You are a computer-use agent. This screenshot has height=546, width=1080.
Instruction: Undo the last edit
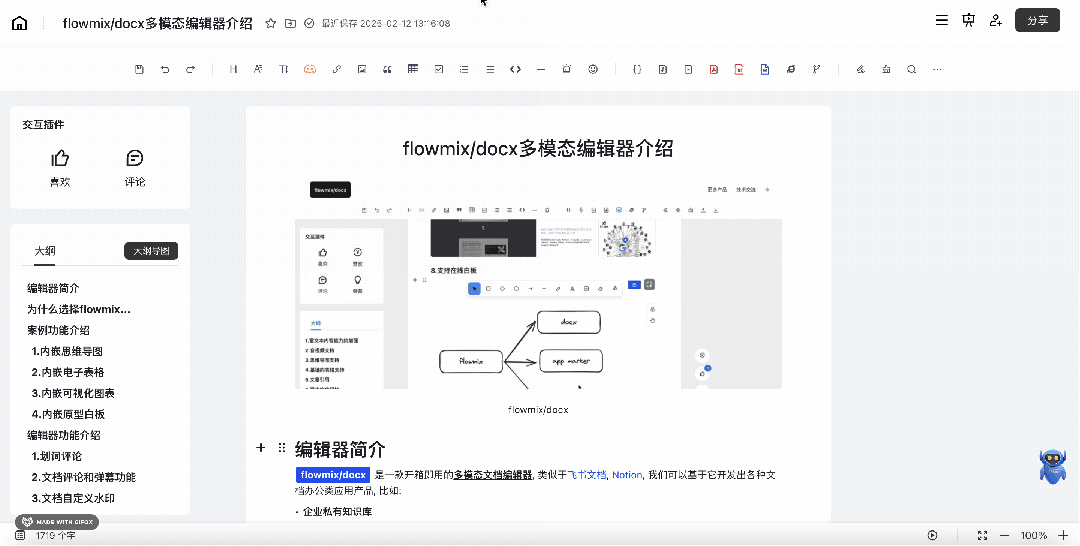point(165,70)
